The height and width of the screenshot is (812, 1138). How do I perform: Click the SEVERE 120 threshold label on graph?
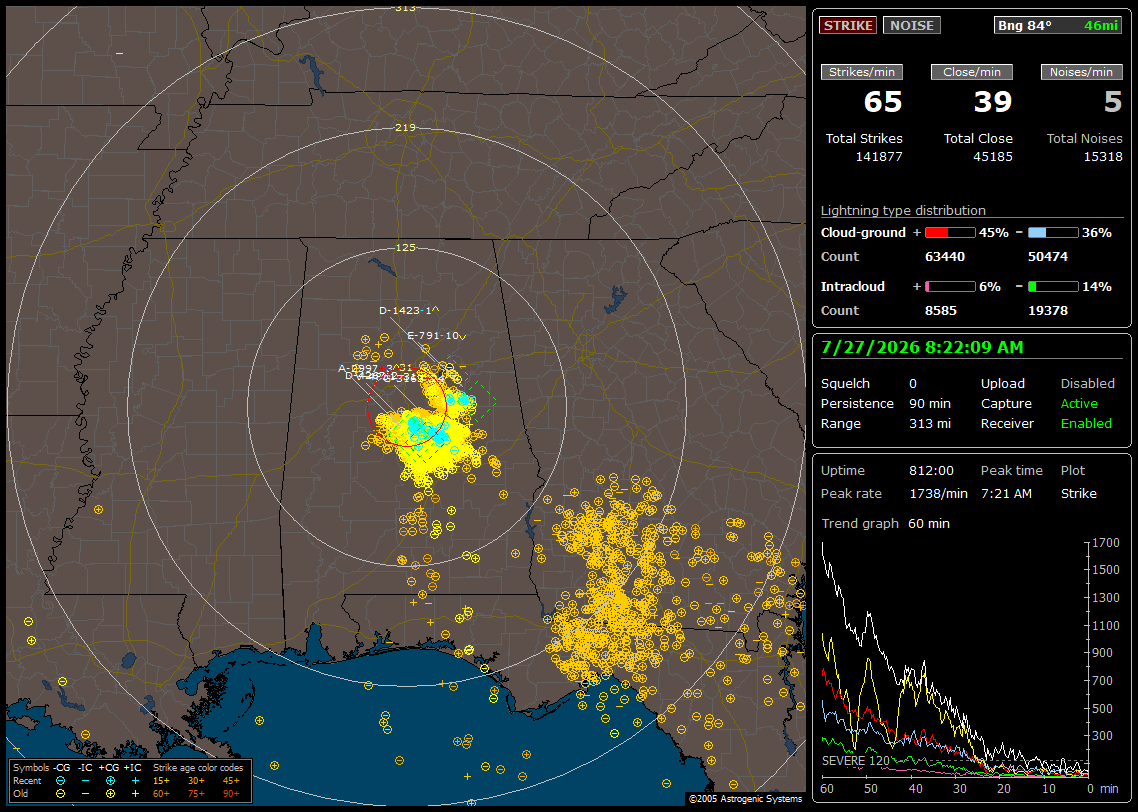point(856,760)
